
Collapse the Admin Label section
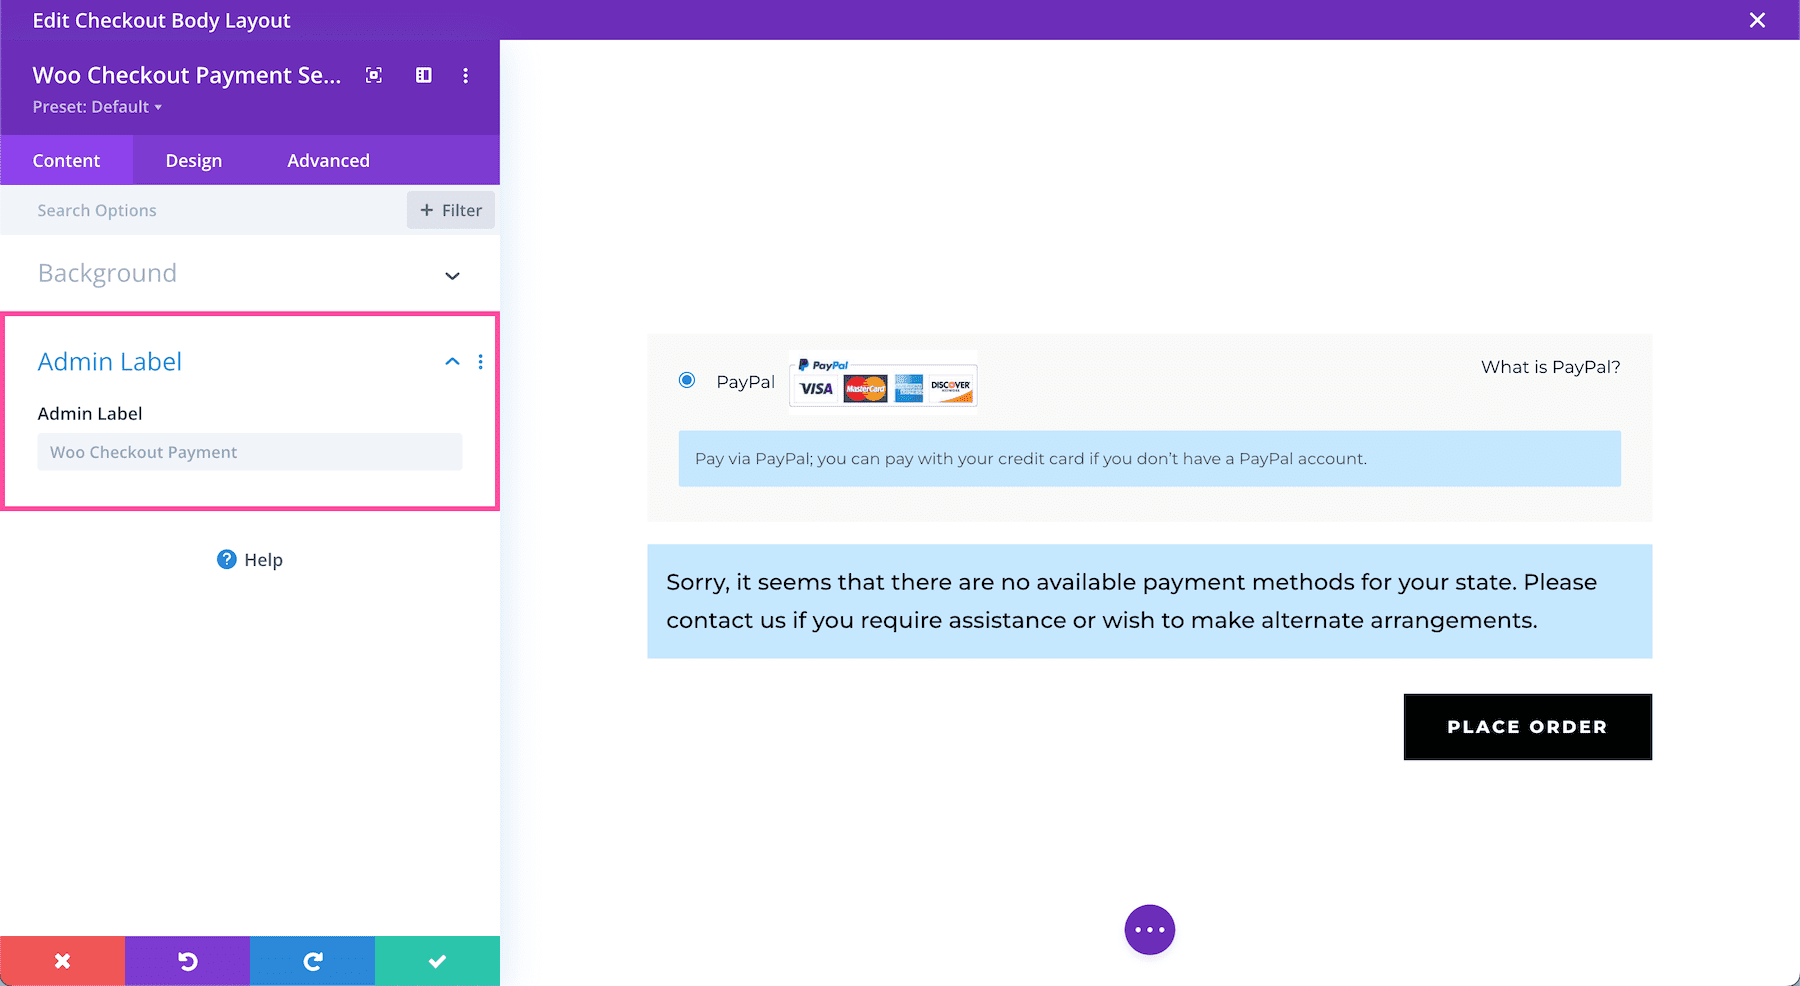point(452,361)
